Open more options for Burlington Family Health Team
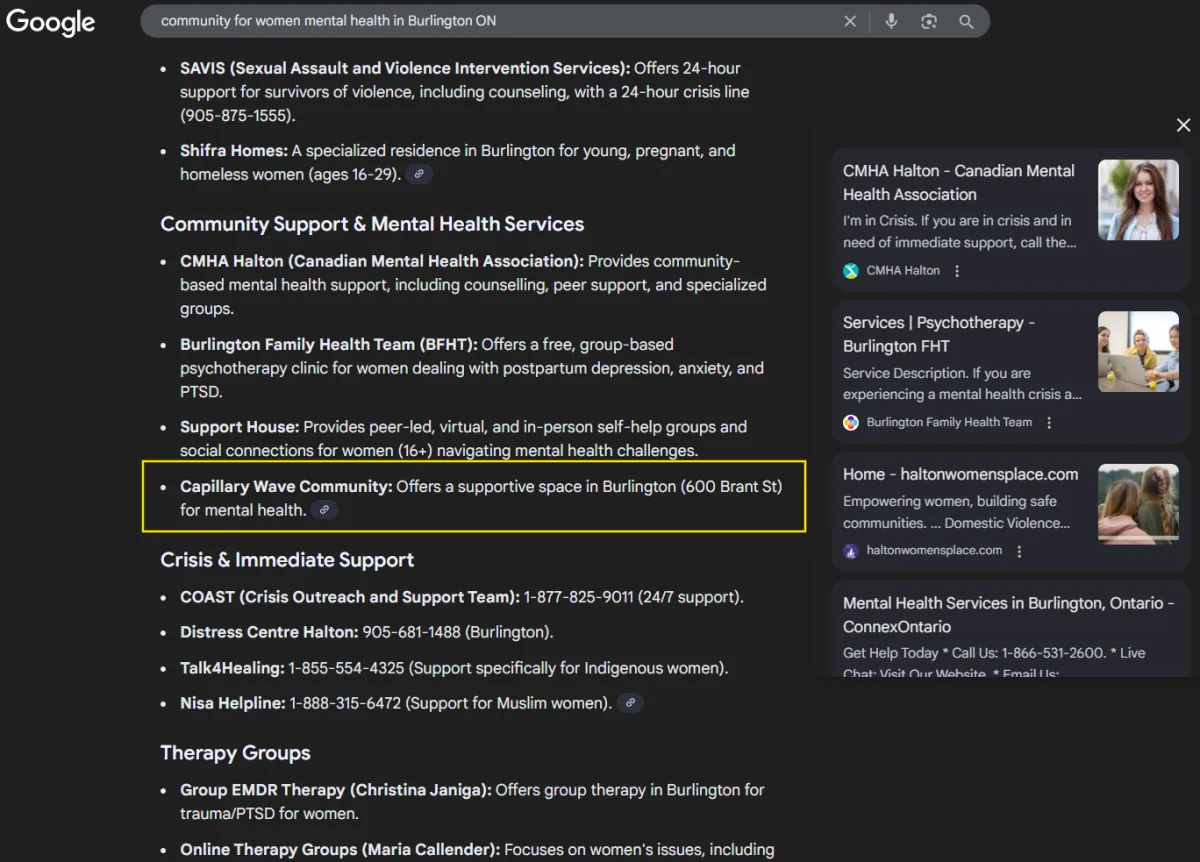Viewport: 1200px width, 862px height. [1049, 423]
